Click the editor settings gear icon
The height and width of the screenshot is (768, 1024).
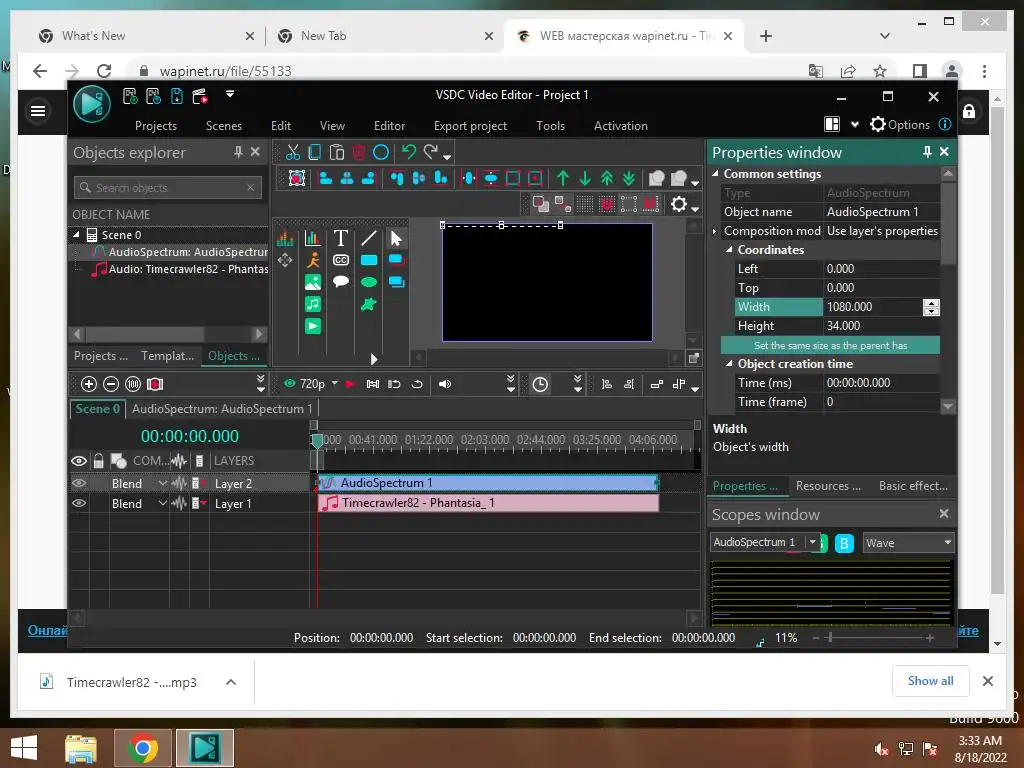coord(679,204)
